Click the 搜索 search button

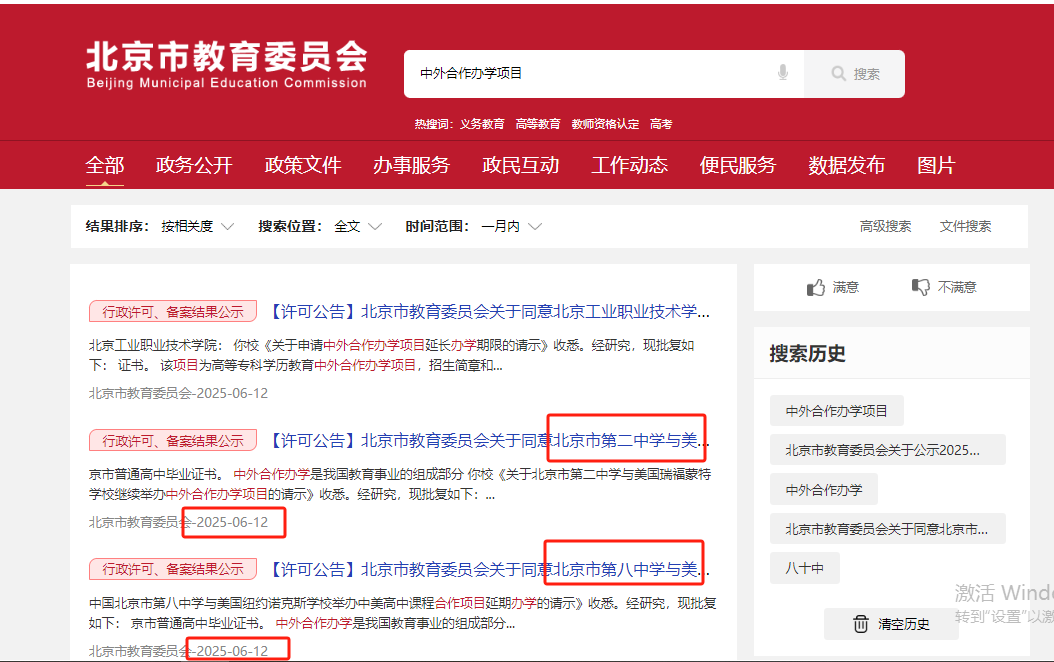click(x=854, y=74)
